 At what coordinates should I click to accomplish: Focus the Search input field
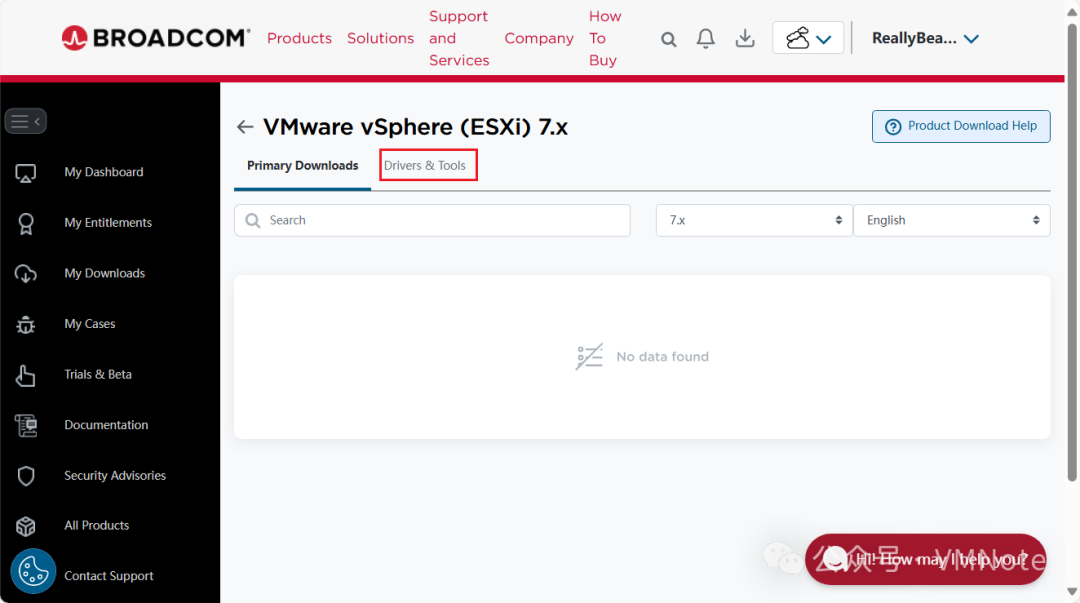(432, 221)
